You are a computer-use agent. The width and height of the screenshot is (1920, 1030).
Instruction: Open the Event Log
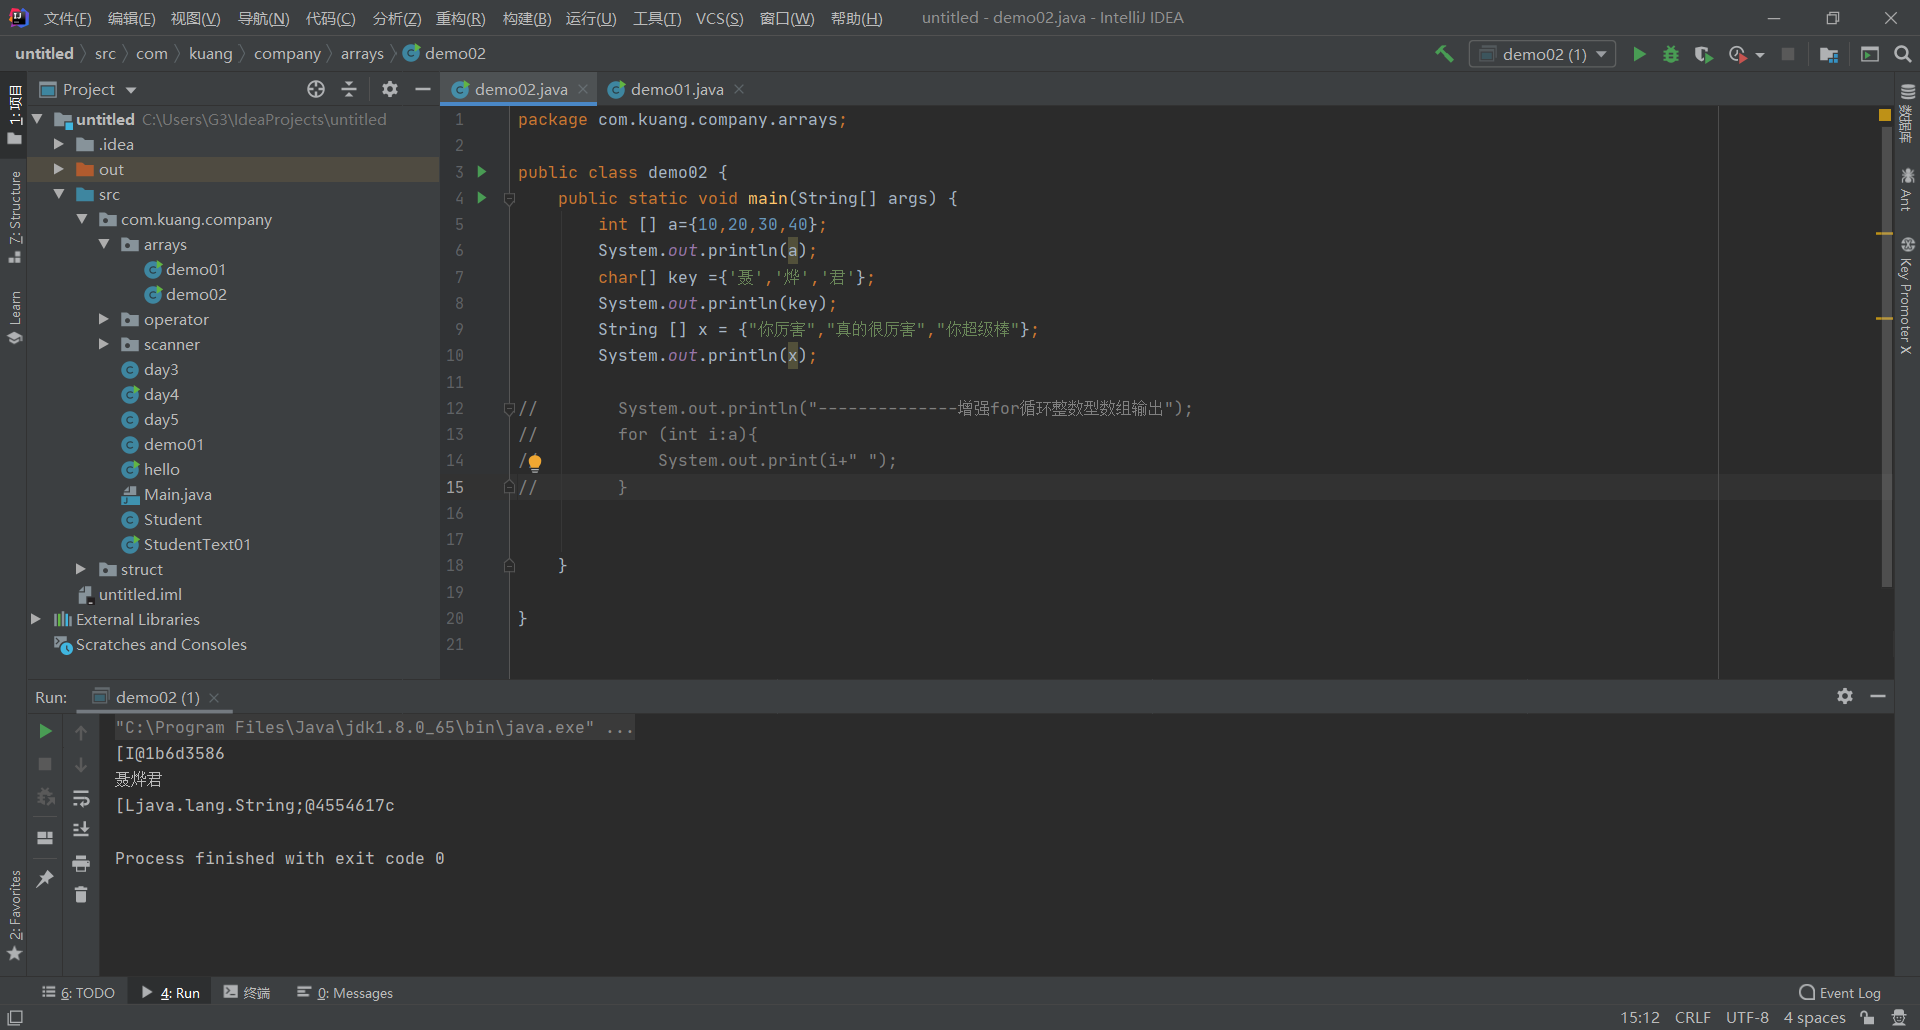[x=1839, y=993]
